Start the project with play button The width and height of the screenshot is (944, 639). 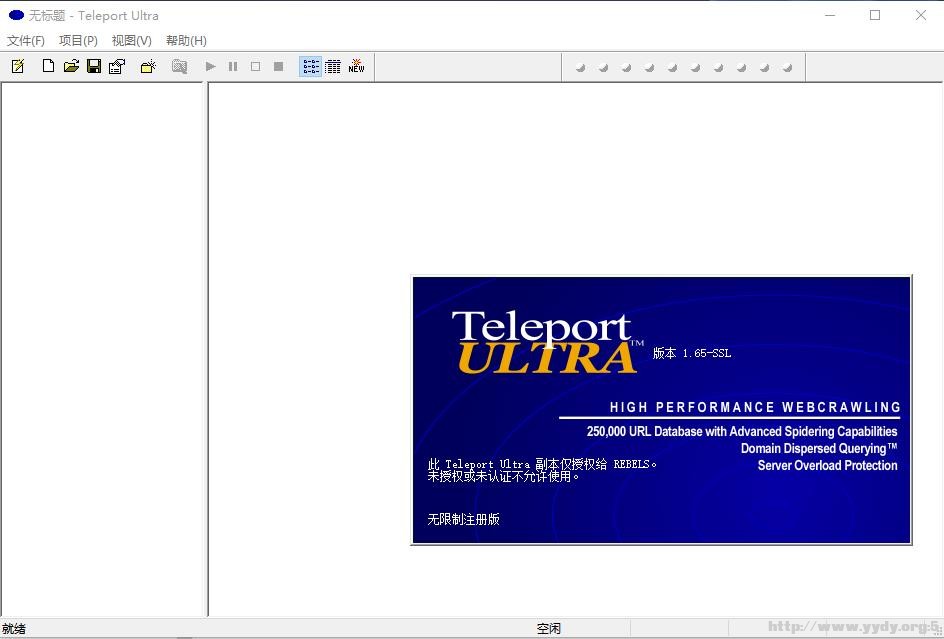click(x=210, y=66)
